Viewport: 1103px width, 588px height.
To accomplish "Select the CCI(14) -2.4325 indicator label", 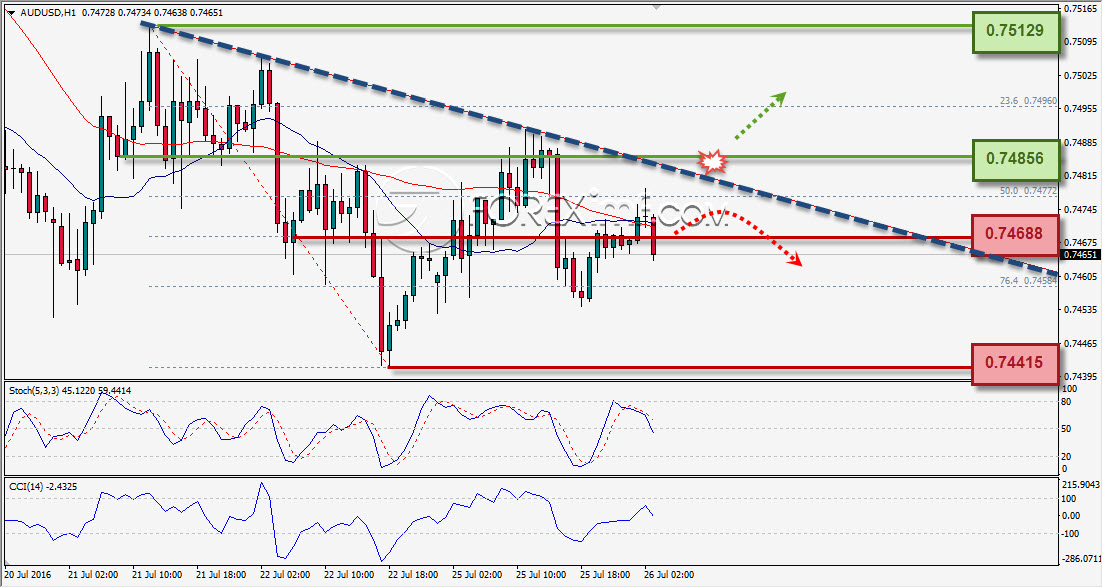I will pos(43,487).
